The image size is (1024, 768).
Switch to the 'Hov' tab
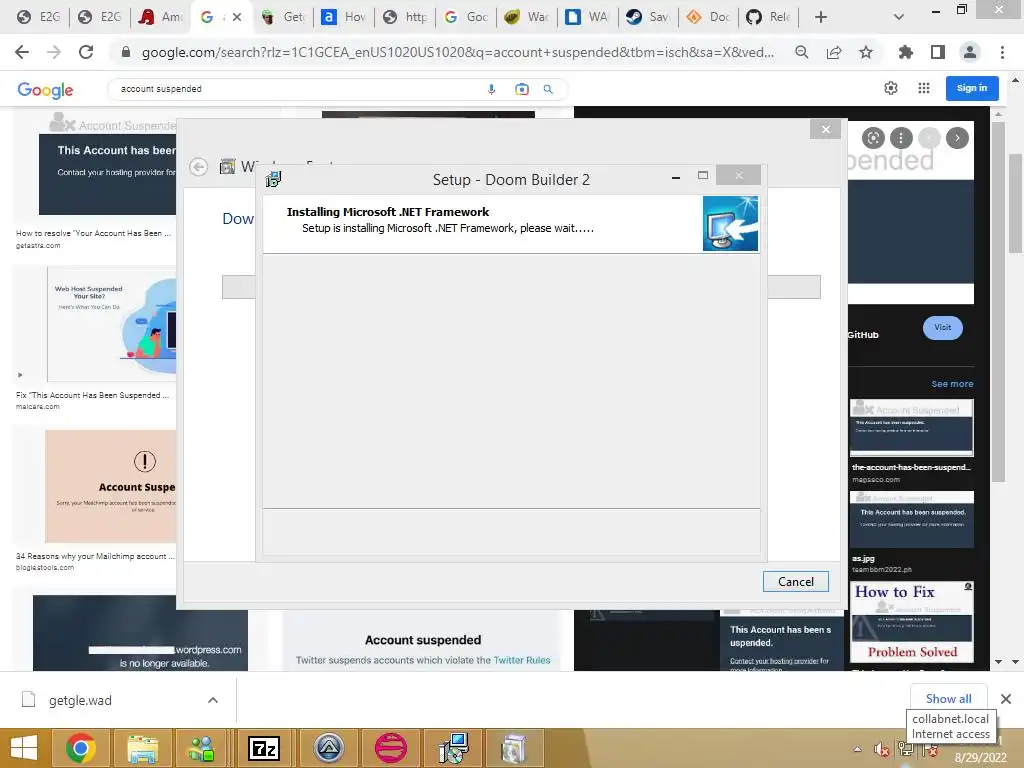click(344, 17)
